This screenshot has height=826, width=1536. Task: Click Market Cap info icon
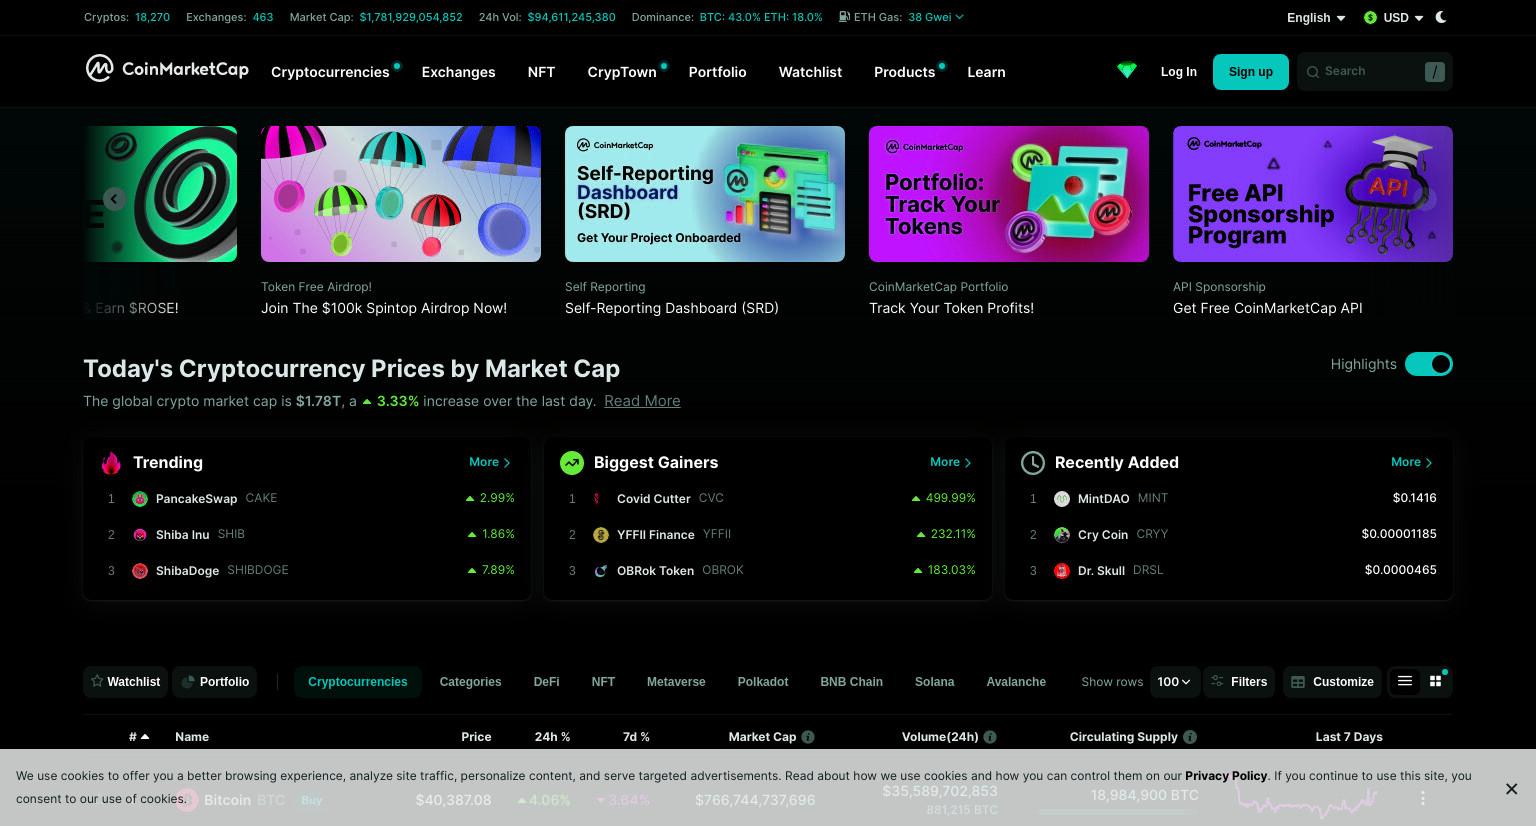808,737
